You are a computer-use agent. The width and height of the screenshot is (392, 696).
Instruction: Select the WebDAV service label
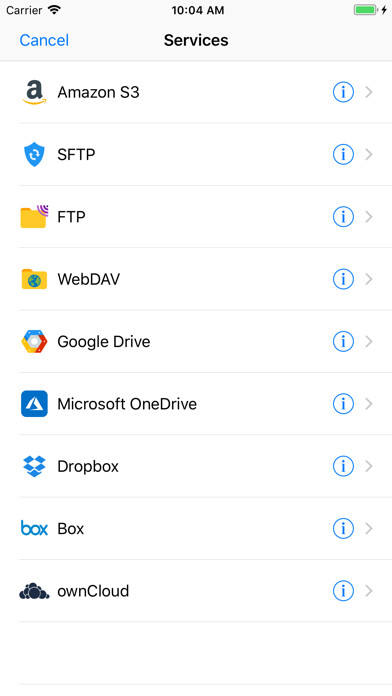click(x=88, y=279)
